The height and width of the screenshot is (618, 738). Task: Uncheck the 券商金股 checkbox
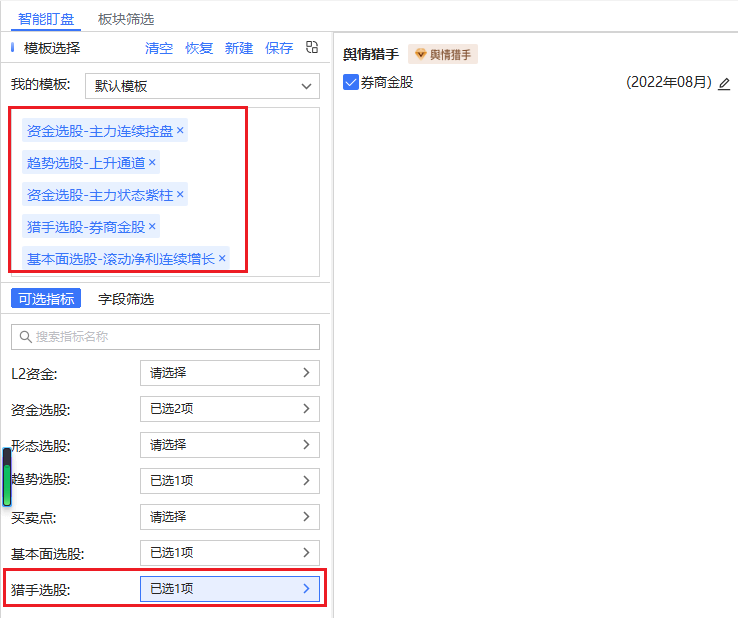pyautogui.click(x=351, y=82)
